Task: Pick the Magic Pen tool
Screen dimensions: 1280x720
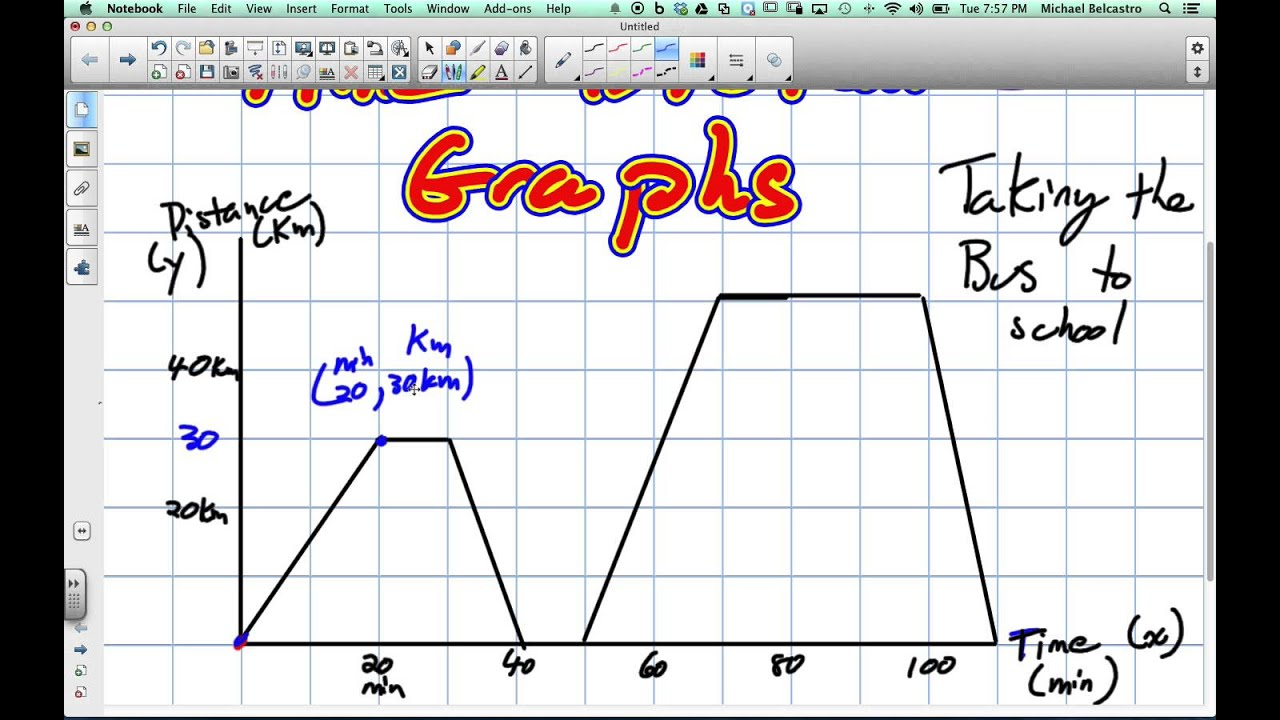Action: pyautogui.click(x=477, y=48)
